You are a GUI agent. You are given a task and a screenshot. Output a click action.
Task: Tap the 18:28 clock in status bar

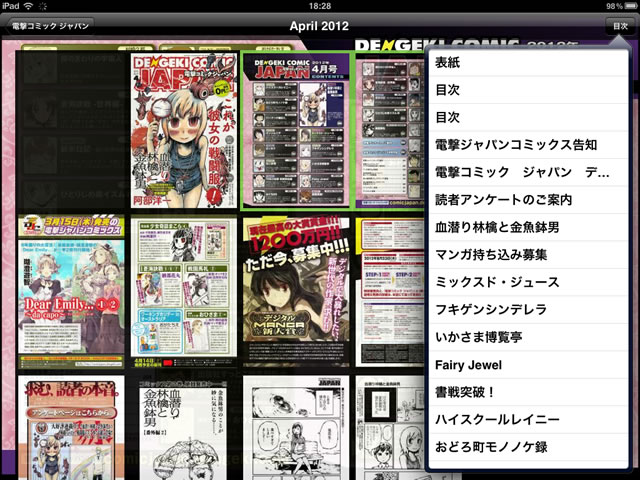tap(320, 6)
